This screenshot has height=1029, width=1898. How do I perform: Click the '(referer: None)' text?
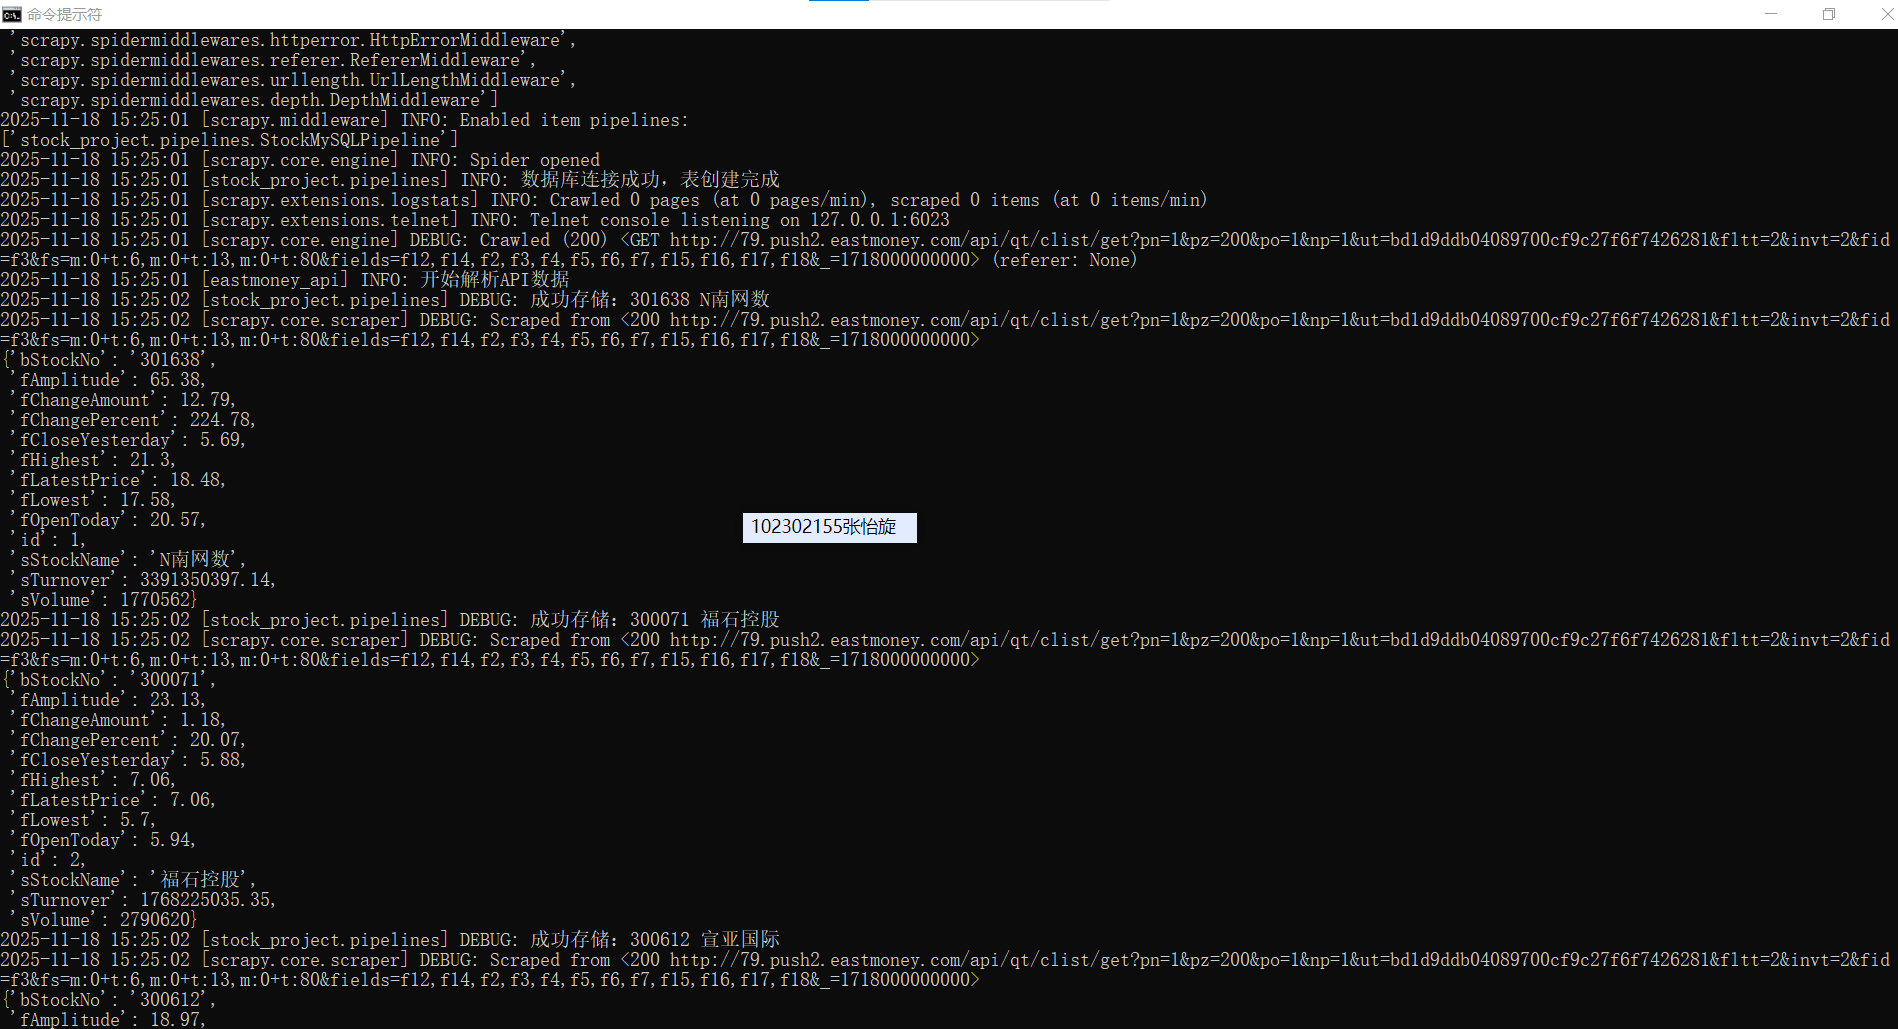[x=1064, y=260]
